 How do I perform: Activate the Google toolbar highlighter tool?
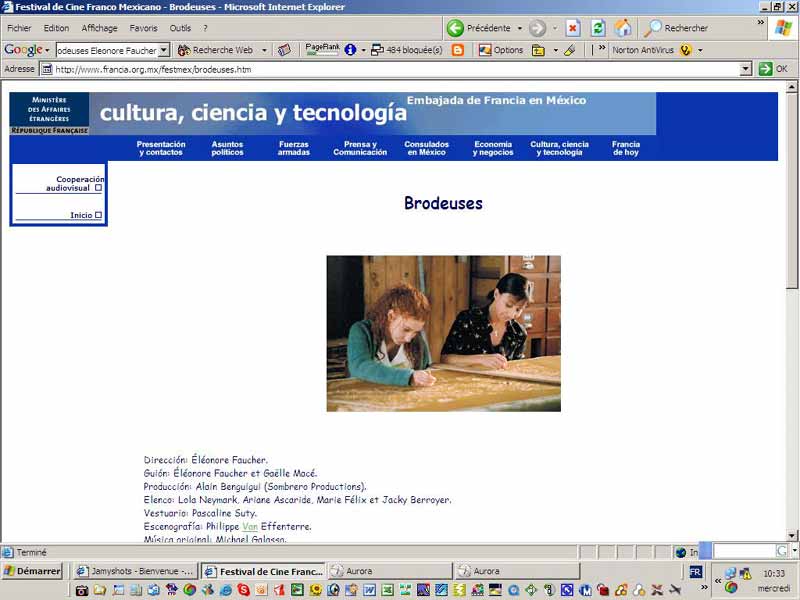pos(568,48)
